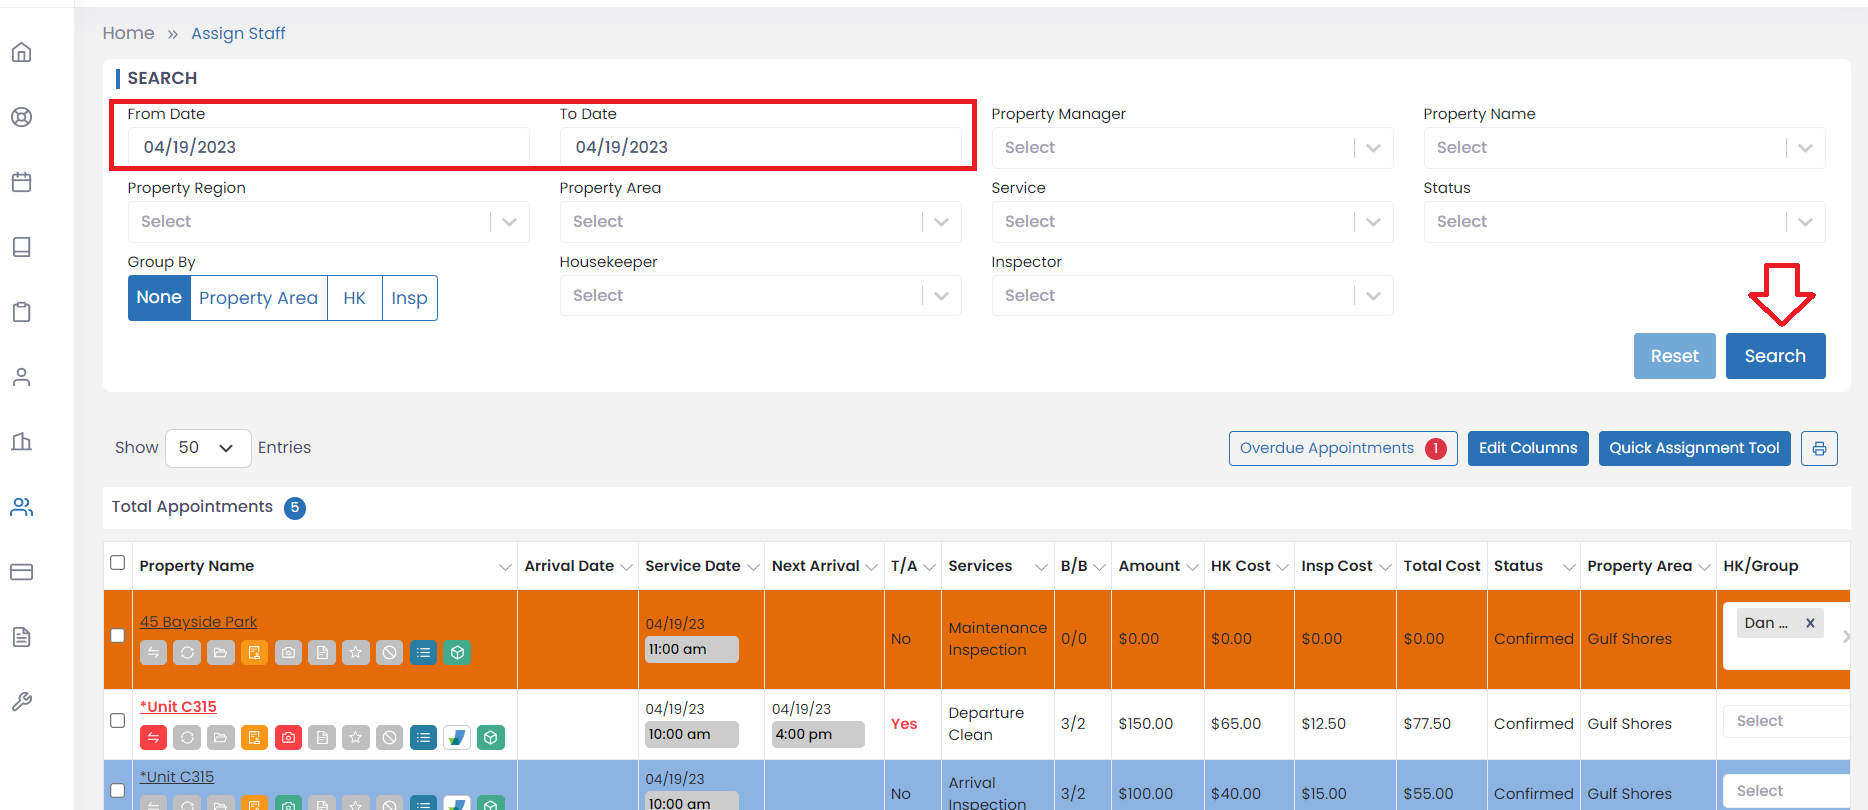Open the Property Manager dropdown

pos(1191,148)
